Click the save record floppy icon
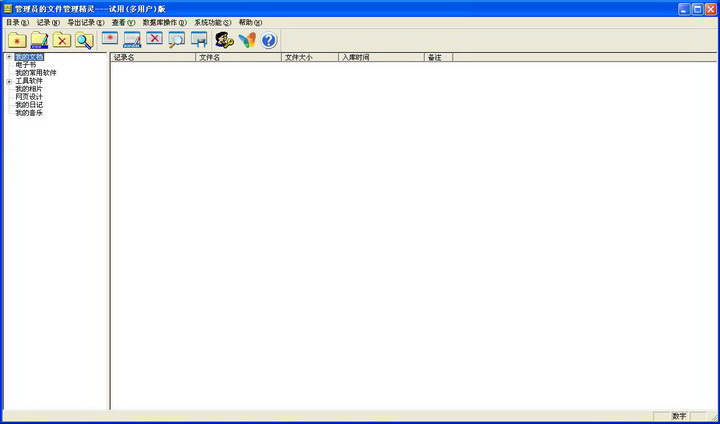This screenshot has height=424, width=720. pyautogui.click(x=199, y=40)
